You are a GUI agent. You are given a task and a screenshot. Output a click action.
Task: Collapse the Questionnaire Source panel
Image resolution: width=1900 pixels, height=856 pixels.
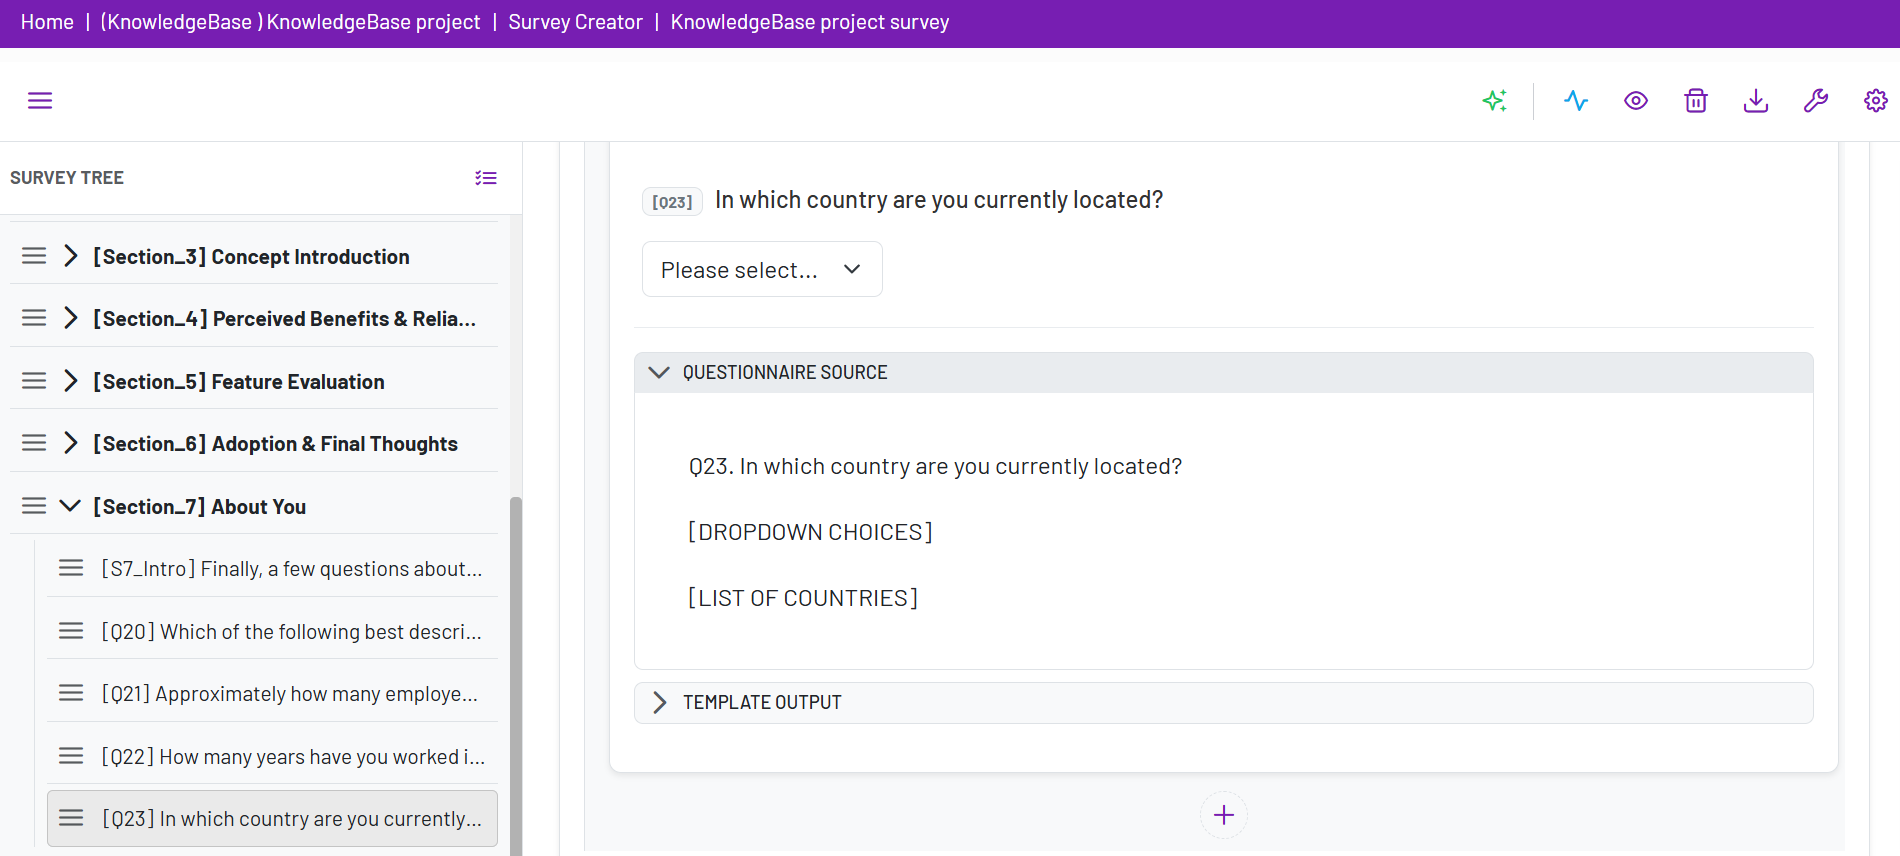pyautogui.click(x=659, y=372)
